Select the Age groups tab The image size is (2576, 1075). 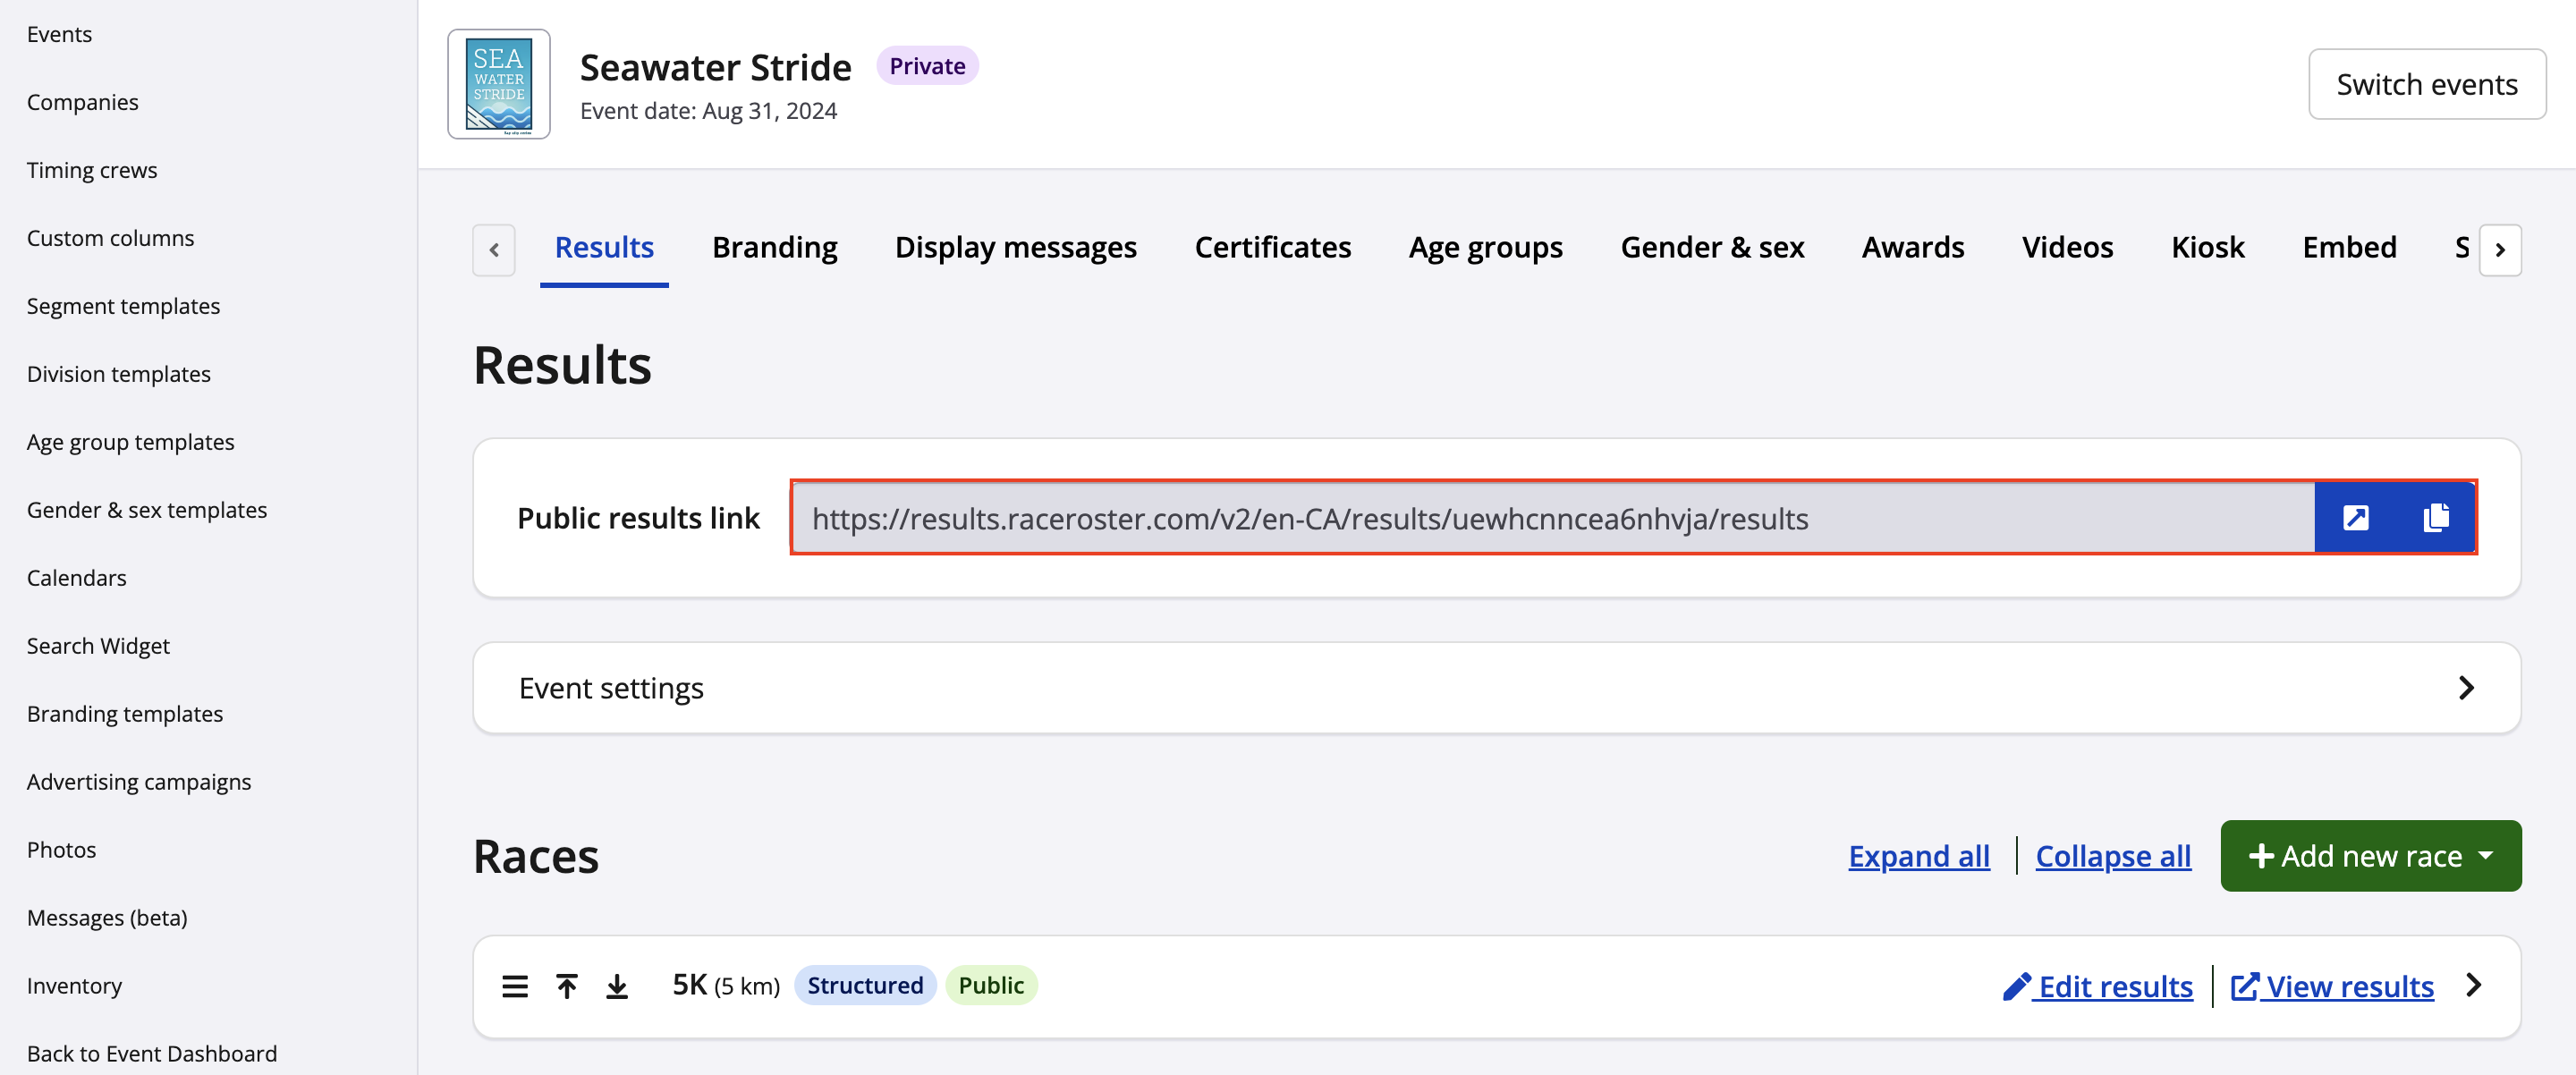coord(1485,247)
